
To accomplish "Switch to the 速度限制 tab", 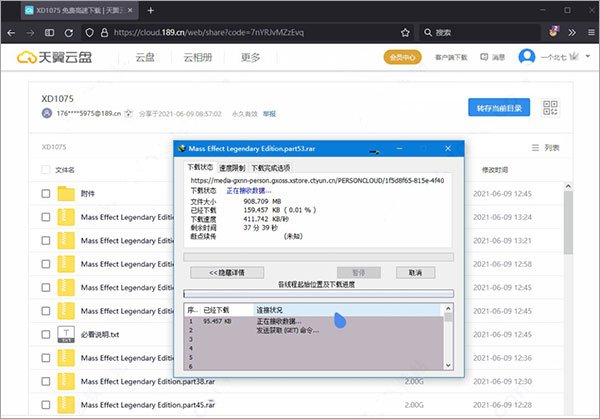I will coord(232,166).
